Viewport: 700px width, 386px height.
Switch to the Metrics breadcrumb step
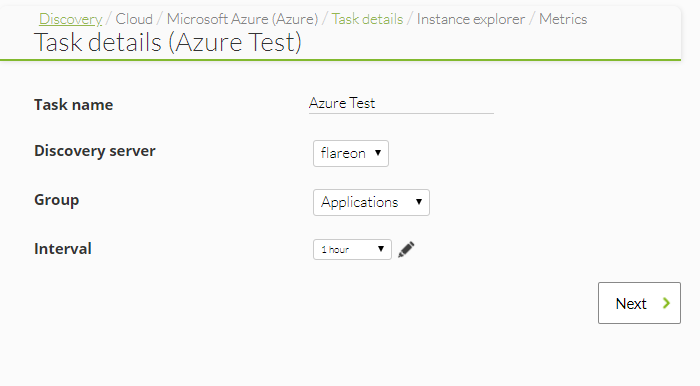pos(563,19)
